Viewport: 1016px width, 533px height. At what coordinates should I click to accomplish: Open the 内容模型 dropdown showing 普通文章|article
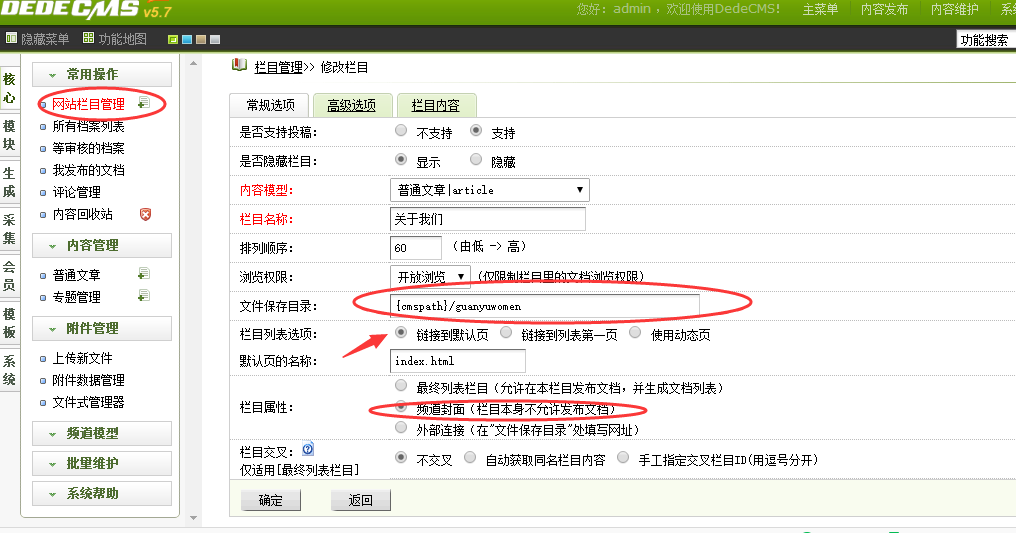(x=489, y=190)
